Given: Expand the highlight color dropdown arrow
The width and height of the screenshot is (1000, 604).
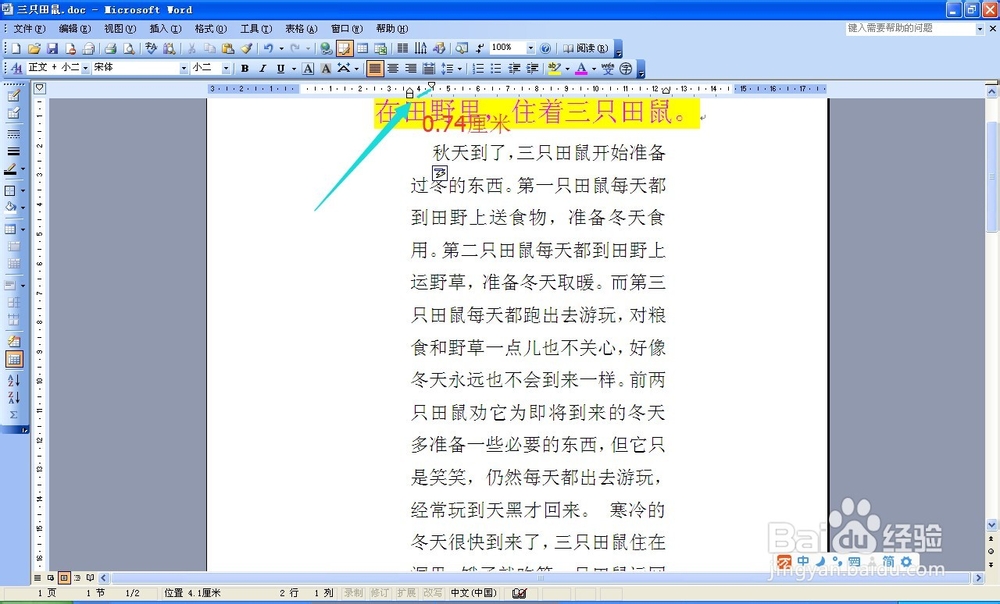Looking at the screenshot, I should 567,68.
